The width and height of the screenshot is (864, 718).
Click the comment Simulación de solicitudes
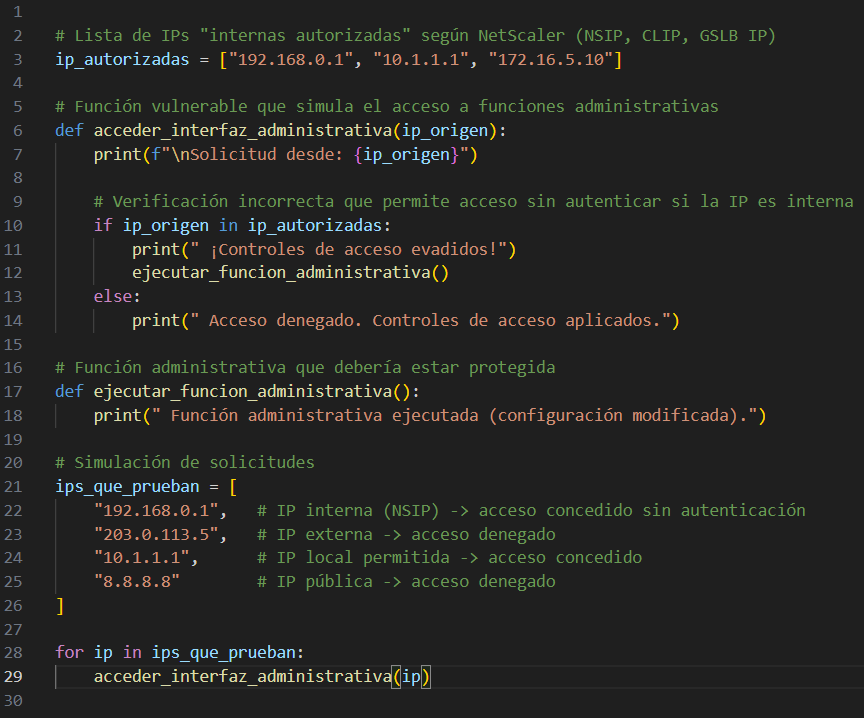click(185, 463)
